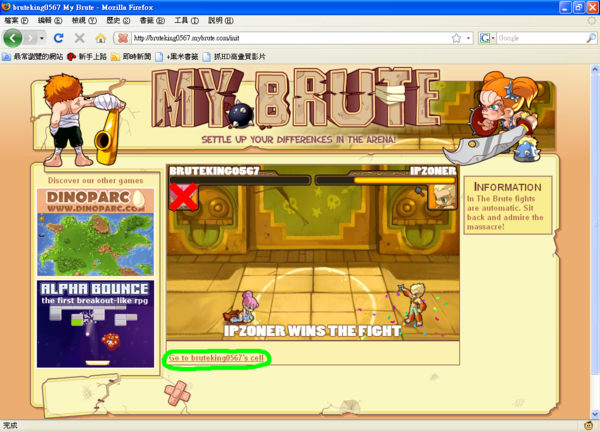This screenshot has width=600, height=432.
Task: Bookmark this page with the star icon
Action: pyautogui.click(x=456, y=38)
